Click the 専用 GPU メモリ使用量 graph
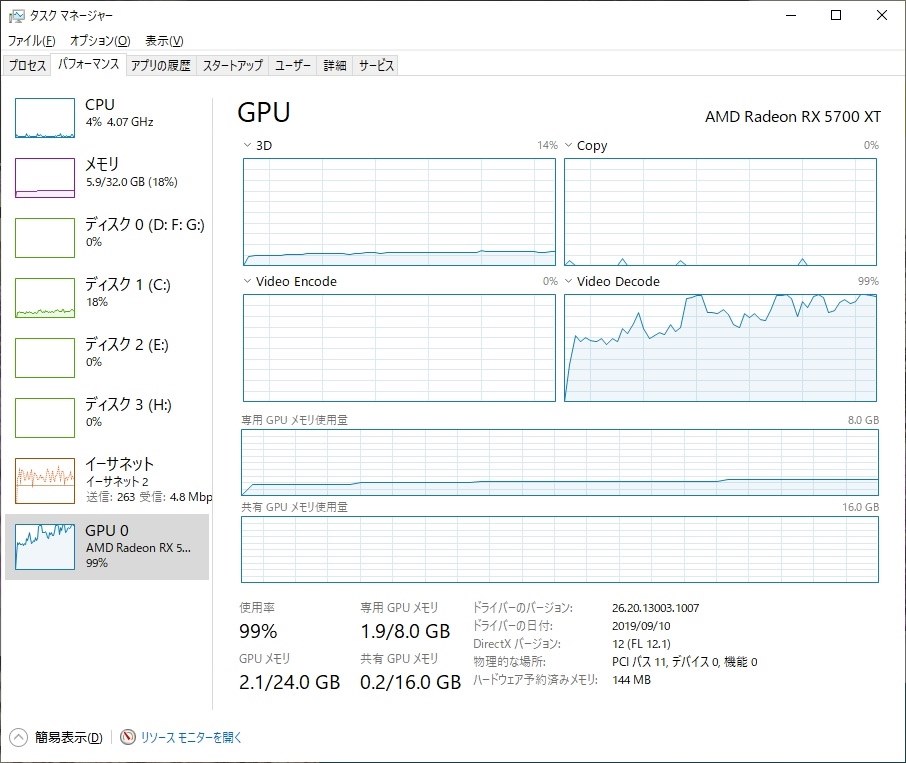Image resolution: width=906 pixels, height=763 pixels. tap(560, 462)
